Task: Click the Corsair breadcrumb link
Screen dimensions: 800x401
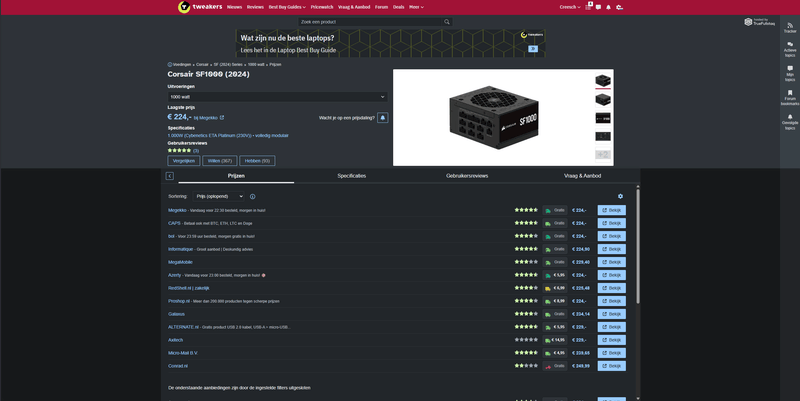Action: tap(202, 65)
